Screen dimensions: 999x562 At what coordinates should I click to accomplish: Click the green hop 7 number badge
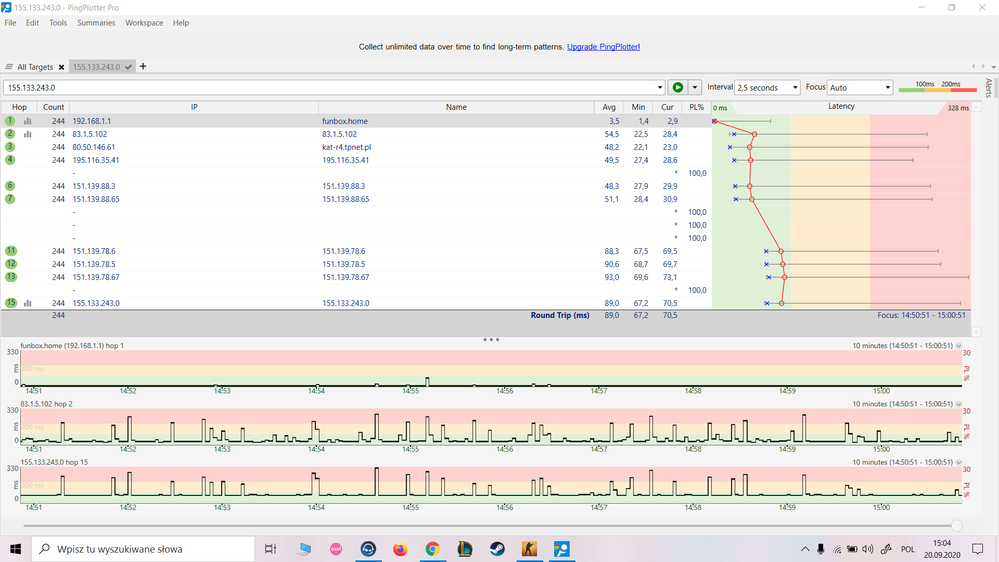(10, 199)
